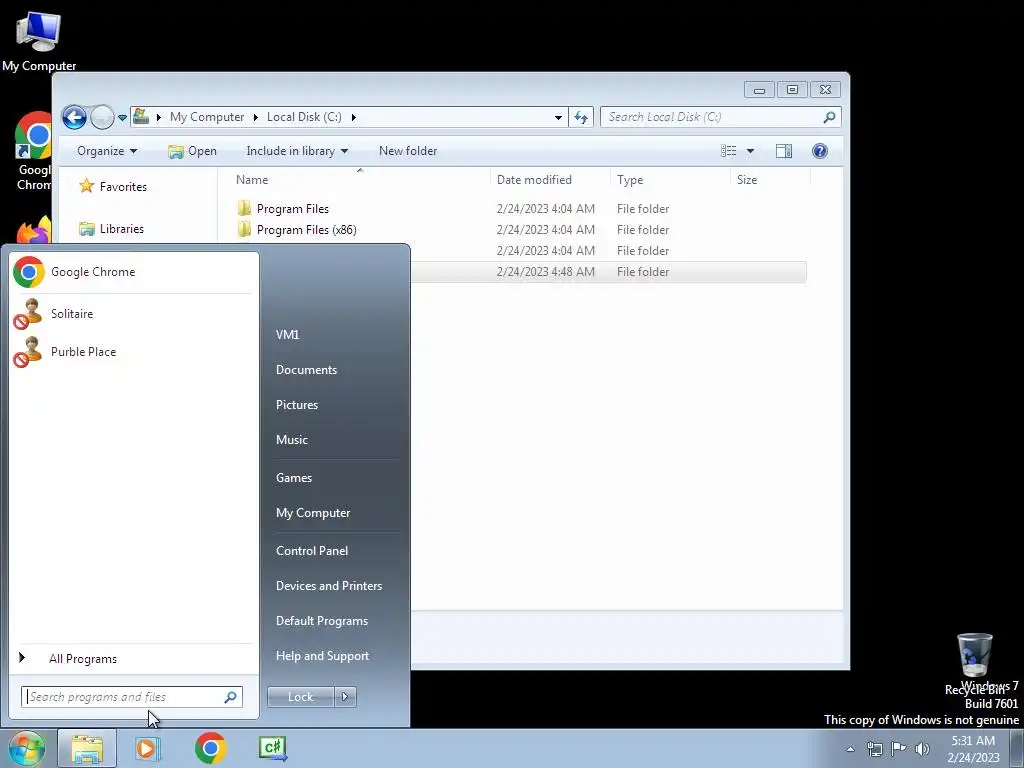Open Explorer help icon
The height and width of the screenshot is (768, 1024).
820,151
